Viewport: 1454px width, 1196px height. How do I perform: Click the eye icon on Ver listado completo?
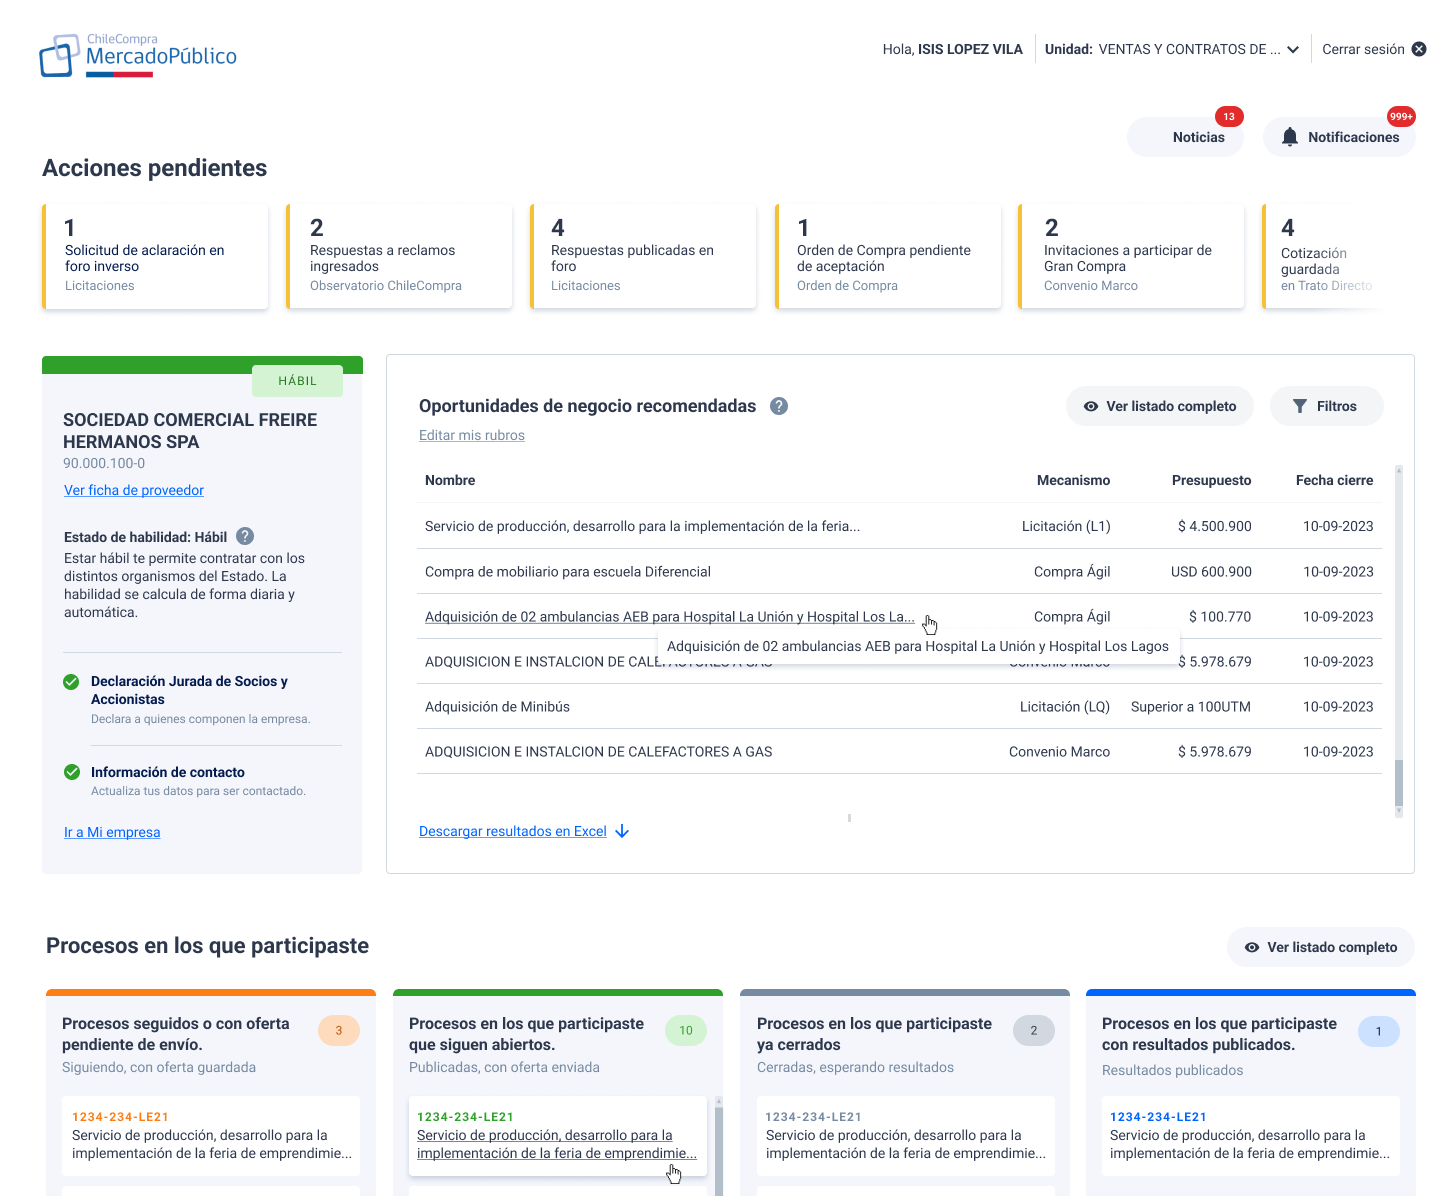[x=1090, y=406]
